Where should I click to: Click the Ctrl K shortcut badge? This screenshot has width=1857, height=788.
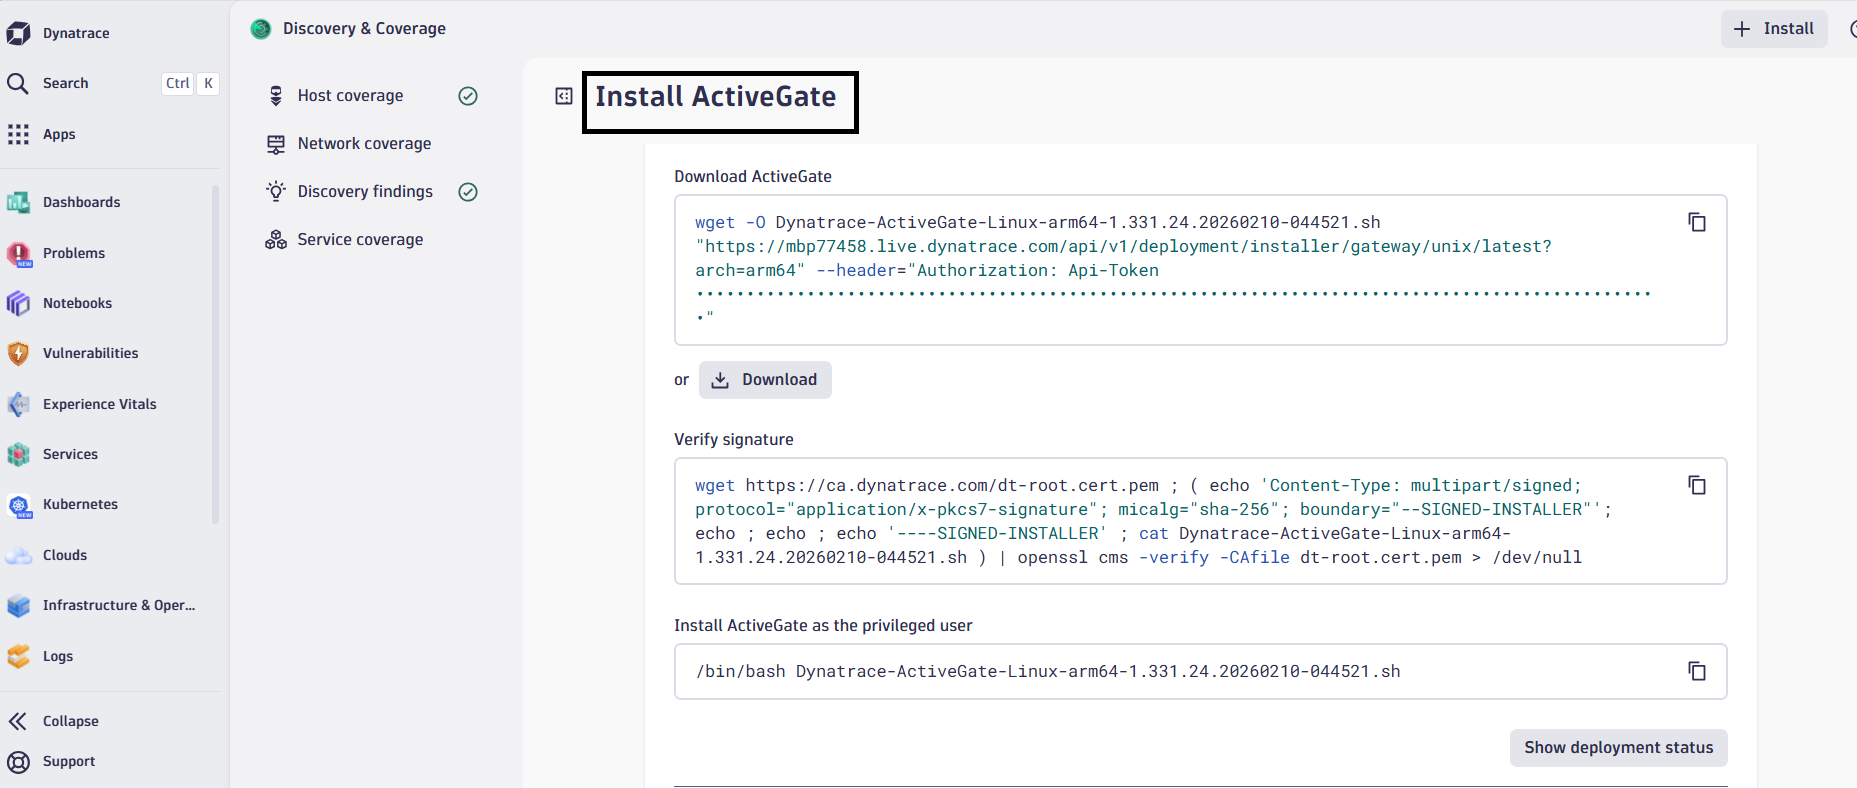click(x=190, y=83)
